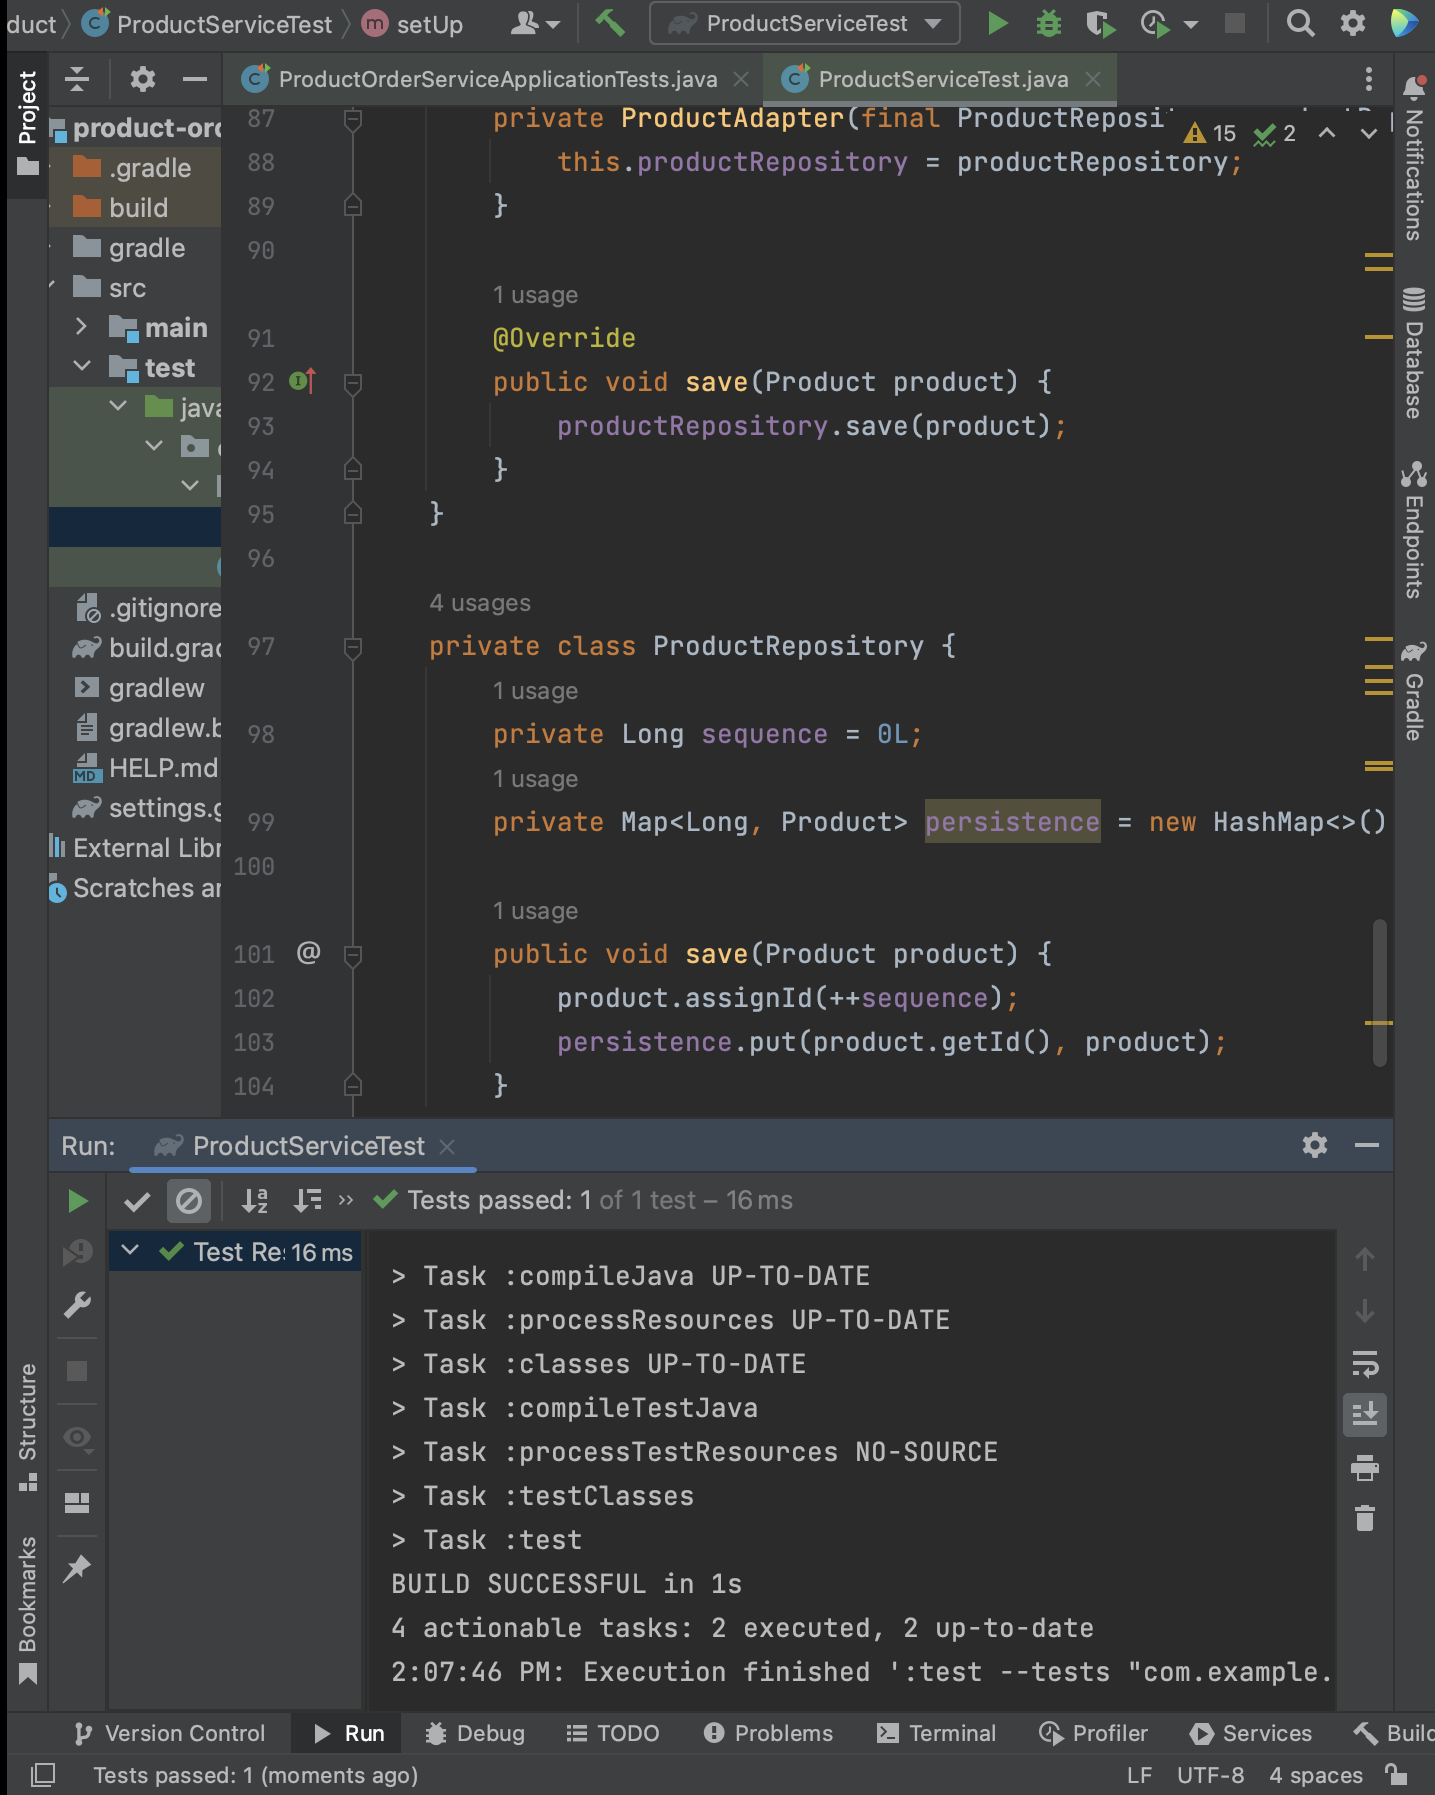Viewport: 1435px width, 1795px height.
Task: Open IDE settings gear in top toolbar
Action: (1352, 23)
